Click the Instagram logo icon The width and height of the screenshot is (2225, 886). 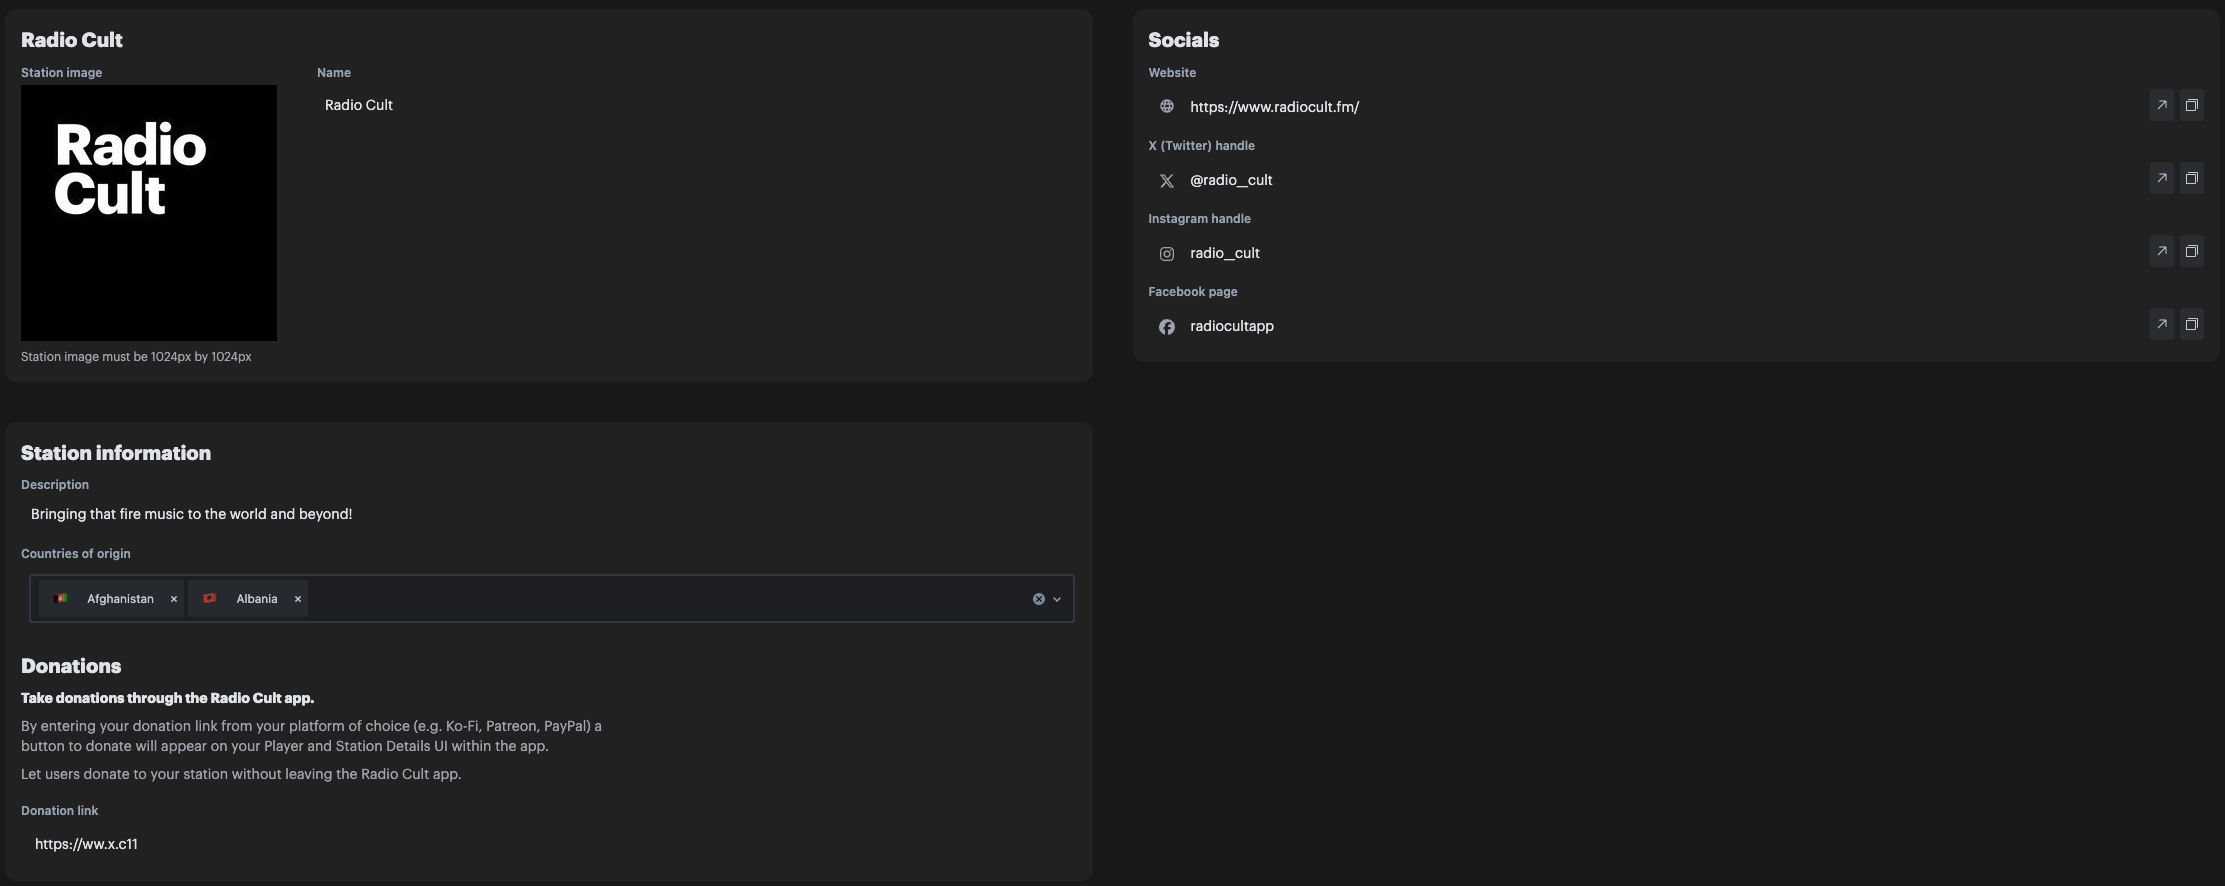1166,254
